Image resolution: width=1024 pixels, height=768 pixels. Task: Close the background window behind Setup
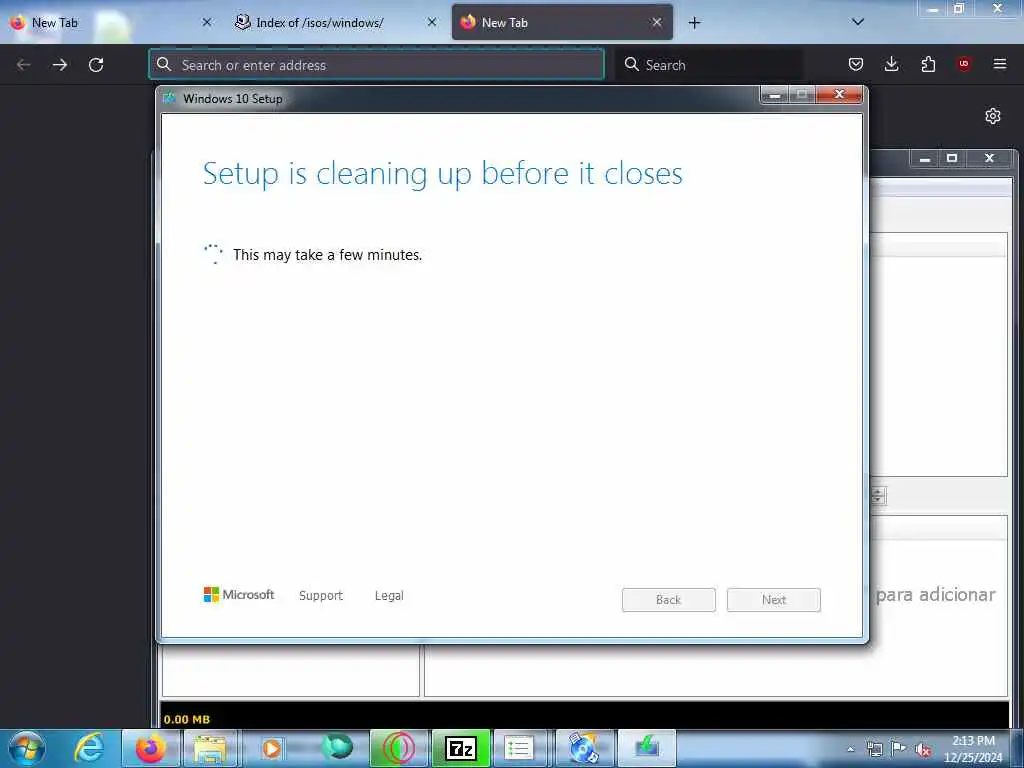(989, 159)
